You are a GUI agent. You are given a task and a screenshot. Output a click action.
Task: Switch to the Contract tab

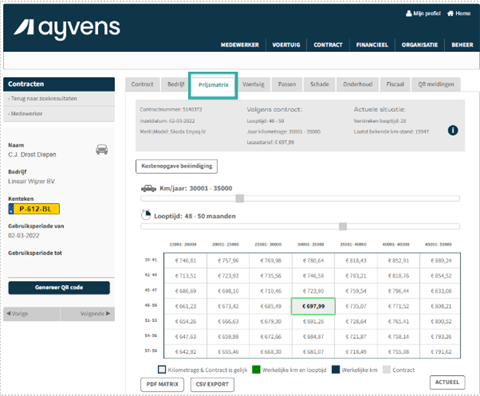pos(142,84)
